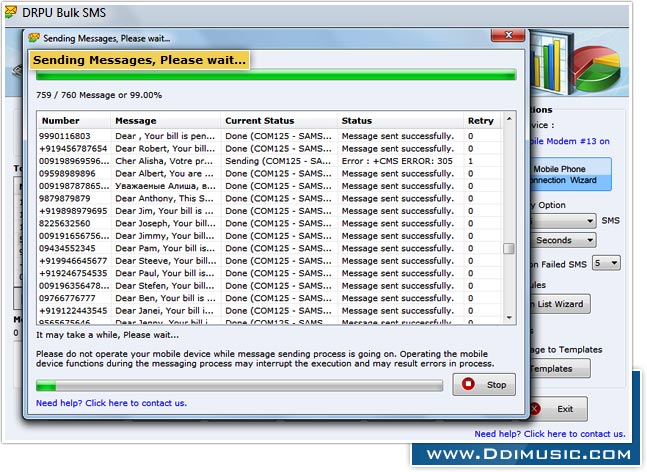Click the 'Sending (COM125 - SA...' current status cell

278,161
